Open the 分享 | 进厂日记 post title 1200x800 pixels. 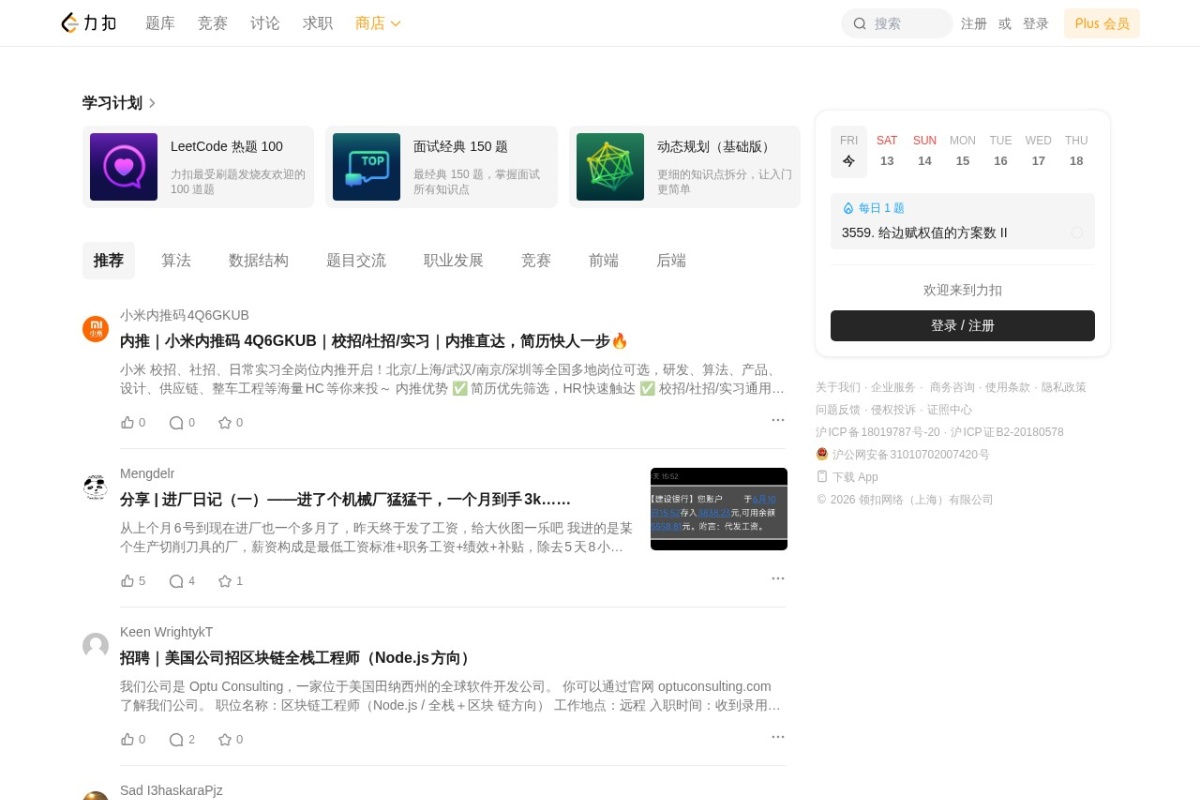(346, 499)
